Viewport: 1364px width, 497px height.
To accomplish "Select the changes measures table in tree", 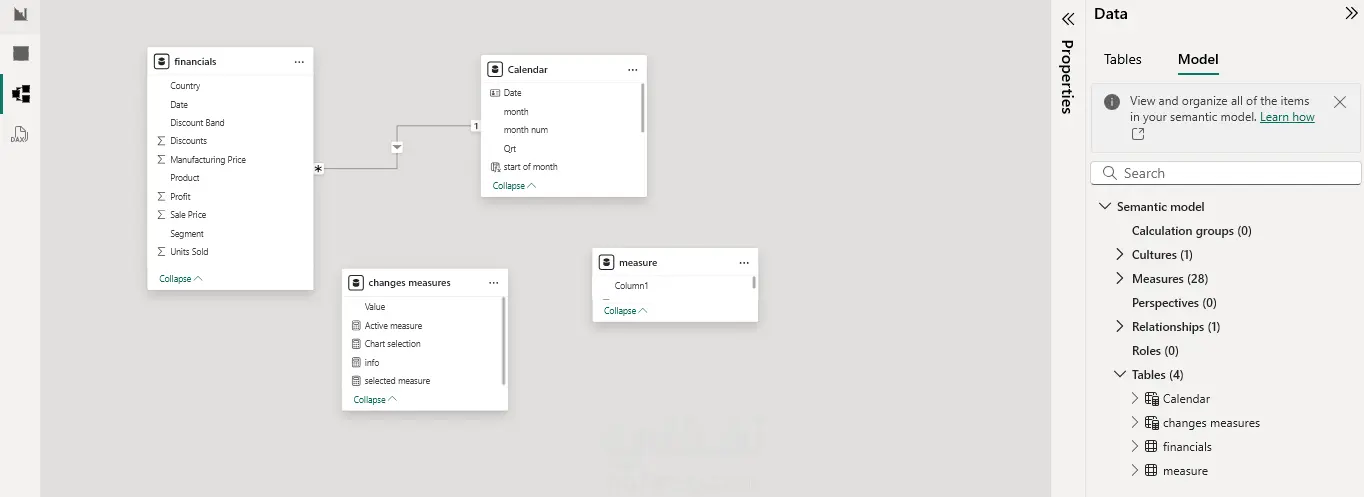I will coord(1211,423).
